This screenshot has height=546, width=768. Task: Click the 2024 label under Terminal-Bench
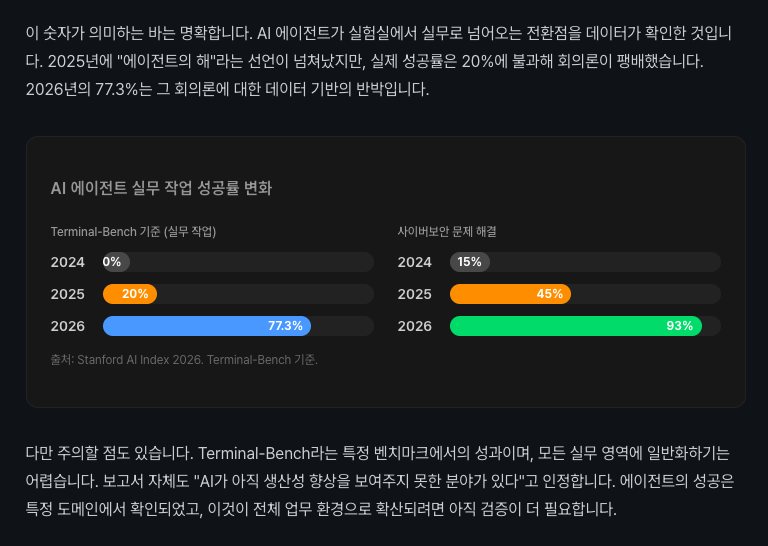[x=68, y=262]
